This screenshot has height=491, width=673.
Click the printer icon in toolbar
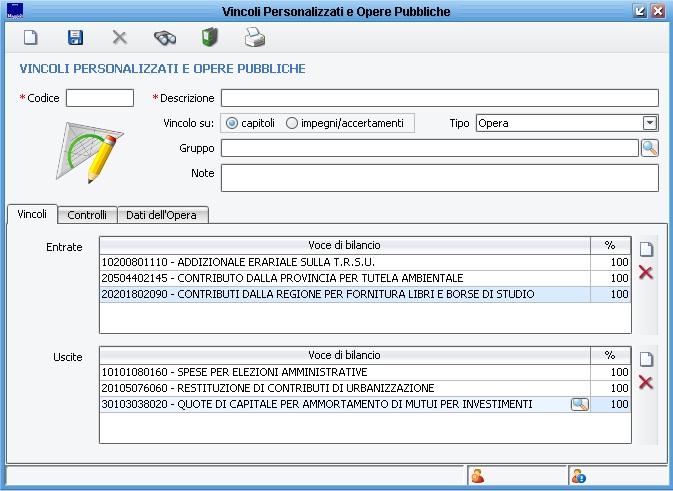tap(255, 38)
